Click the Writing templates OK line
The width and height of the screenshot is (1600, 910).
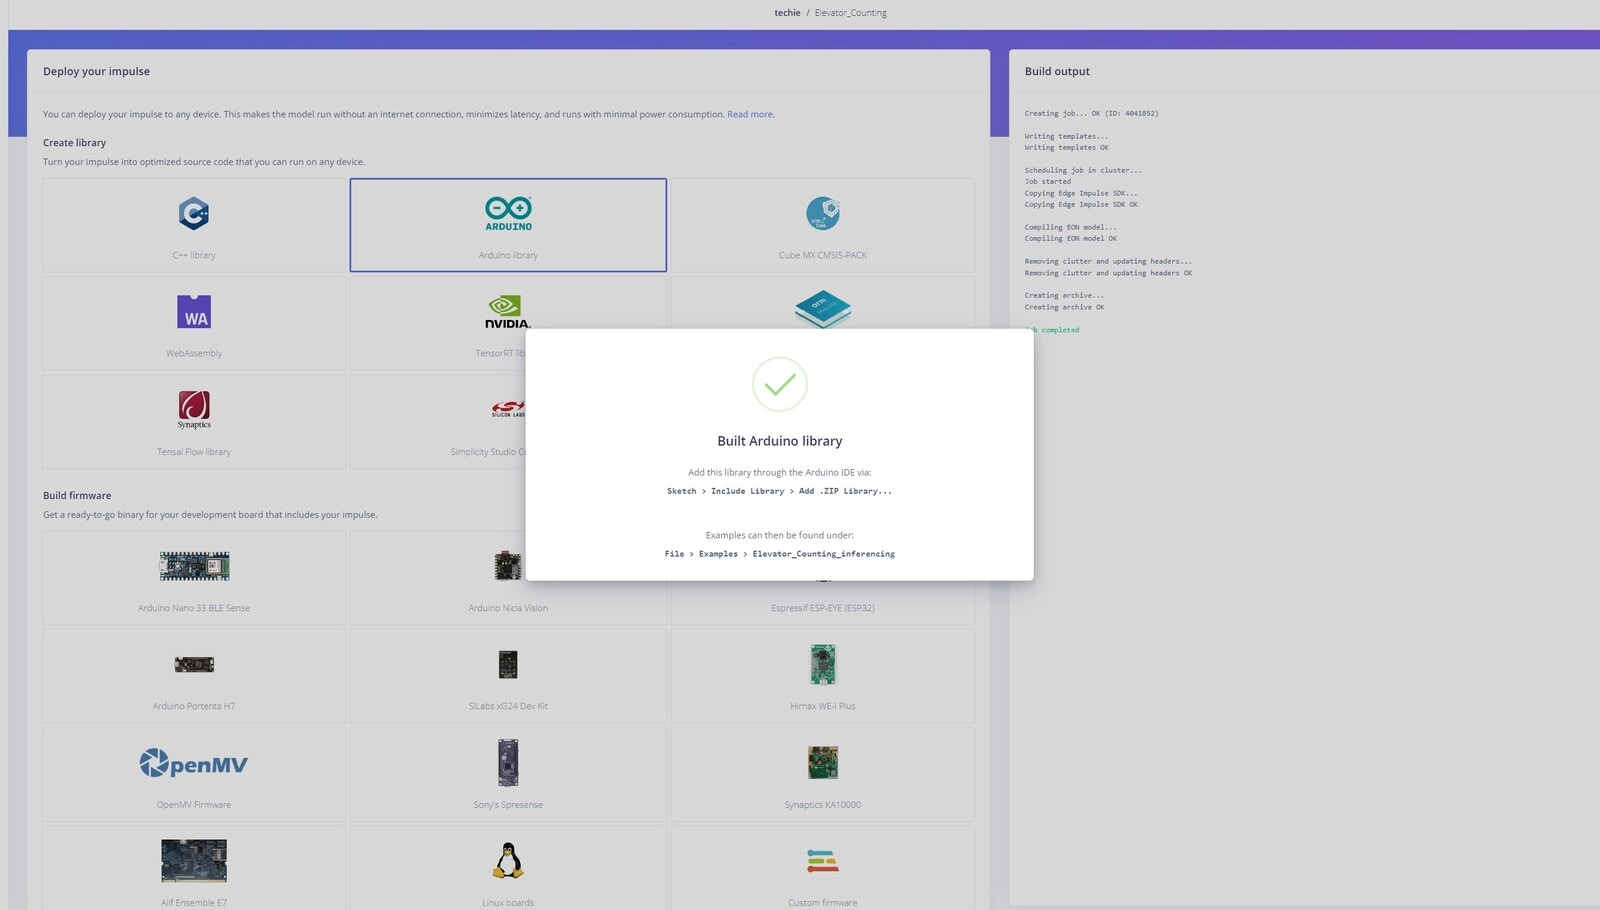point(1066,148)
